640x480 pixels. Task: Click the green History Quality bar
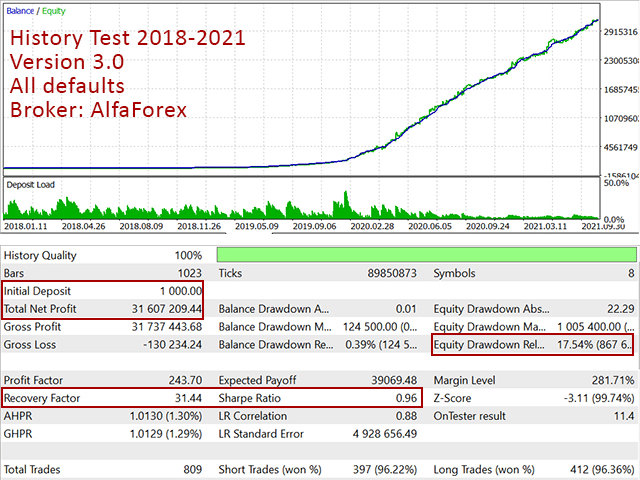point(426,255)
